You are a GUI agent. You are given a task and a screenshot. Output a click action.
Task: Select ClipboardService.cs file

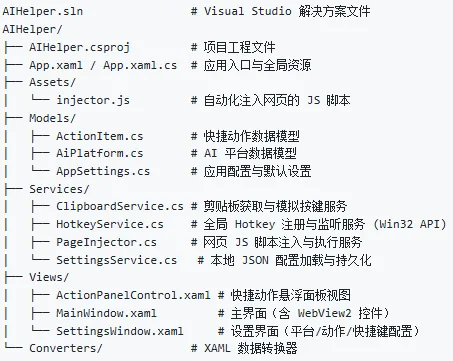click(120, 206)
